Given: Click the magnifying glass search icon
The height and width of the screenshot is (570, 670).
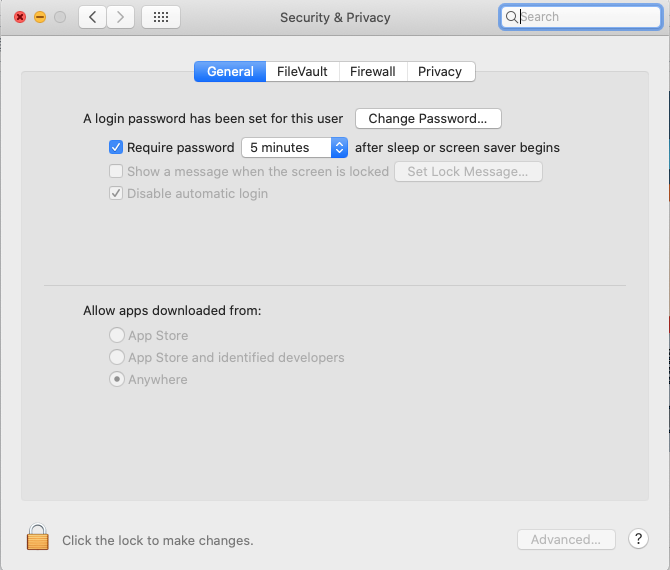Looking at the screenshot, I should [x=512, y=17].
